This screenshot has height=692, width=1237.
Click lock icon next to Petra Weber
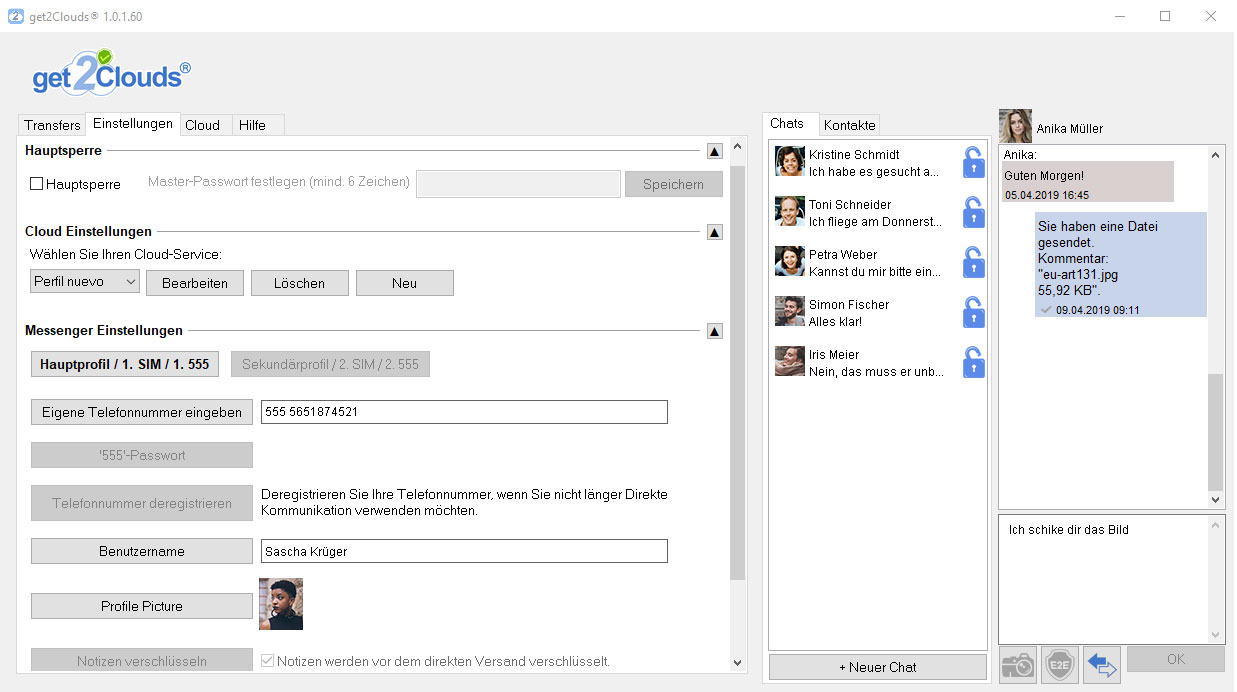tap(973, 262)
